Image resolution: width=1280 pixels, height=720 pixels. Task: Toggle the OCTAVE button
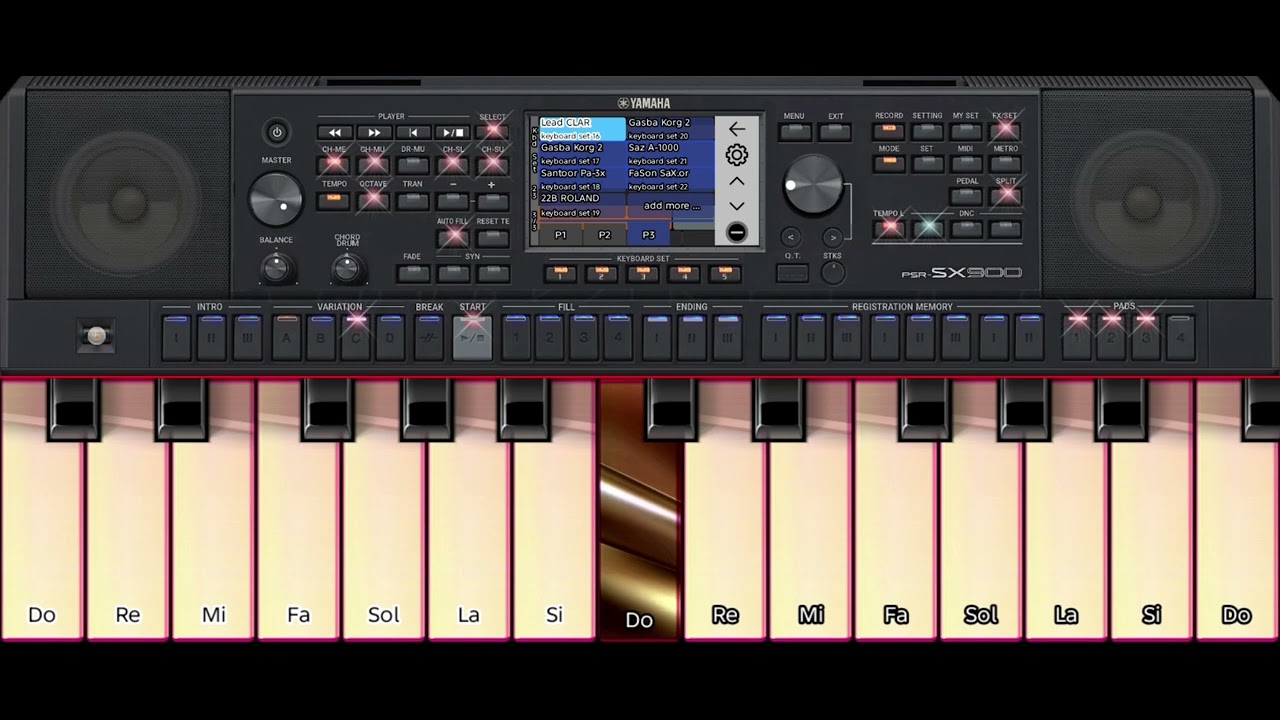pos(373,200)
